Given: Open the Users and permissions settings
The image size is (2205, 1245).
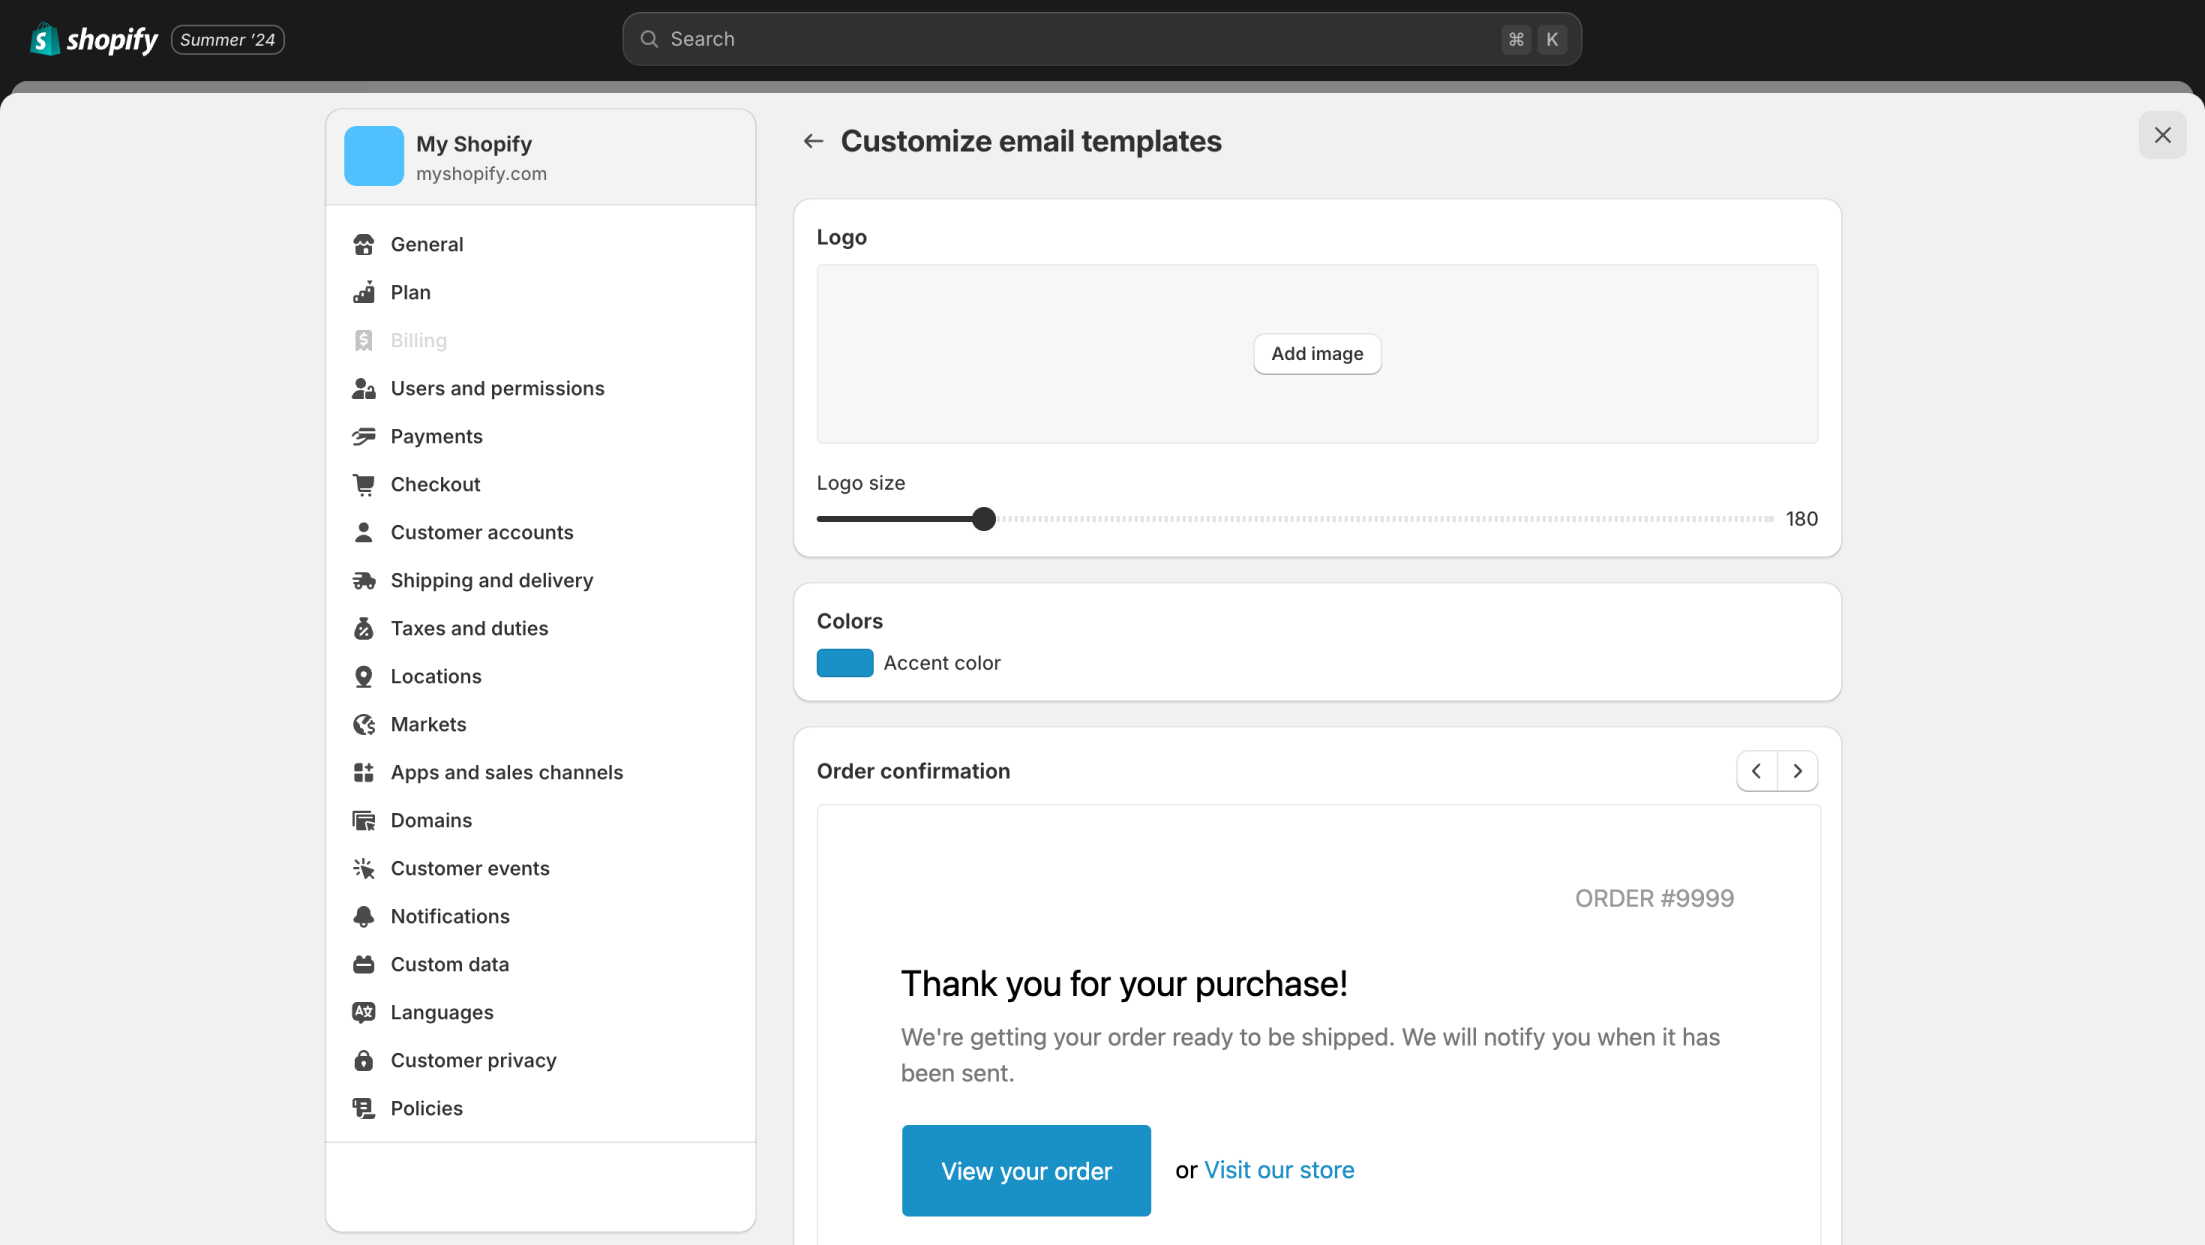Looking at the screenshot, I should pyautogui.click(x=497, y=388).
